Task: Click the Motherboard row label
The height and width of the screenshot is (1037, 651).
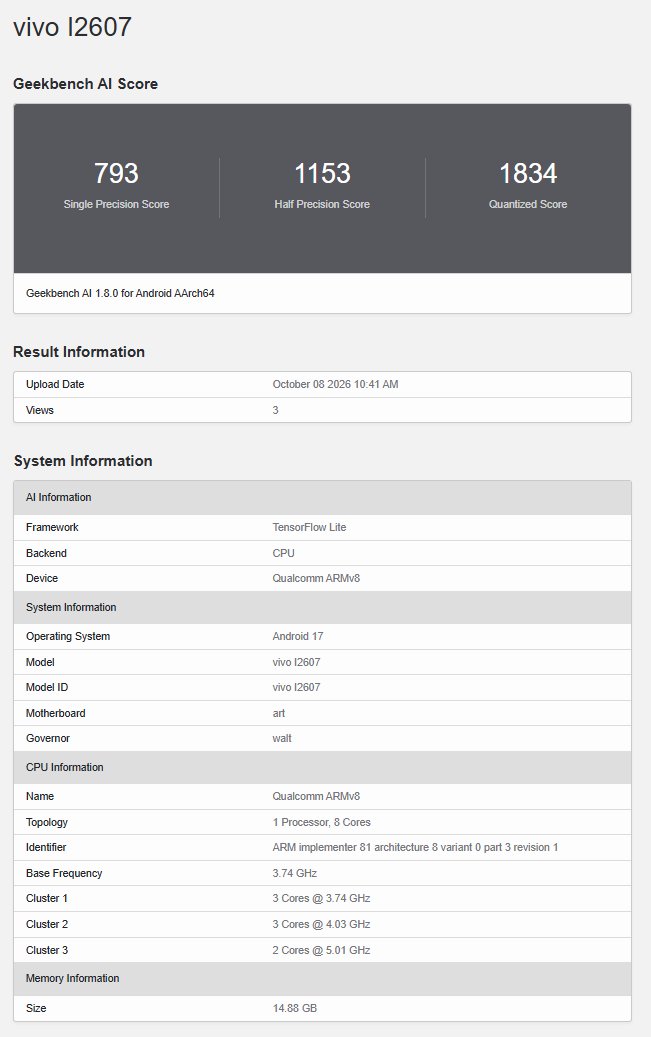Action: (56, 713)
